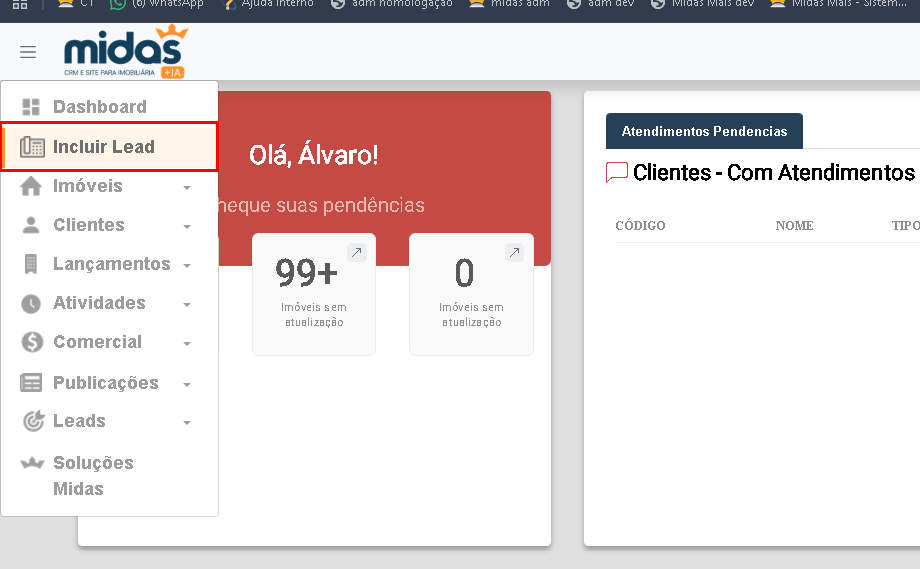The width and height of the screenshot is (920, 569).
Task: Select the Atendimentos Pendencias tab
Action: (704, 131)
